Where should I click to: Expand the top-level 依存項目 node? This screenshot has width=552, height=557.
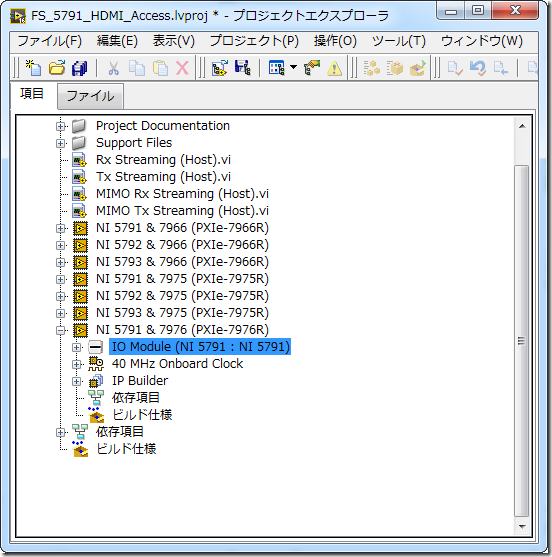click(60, 432)
